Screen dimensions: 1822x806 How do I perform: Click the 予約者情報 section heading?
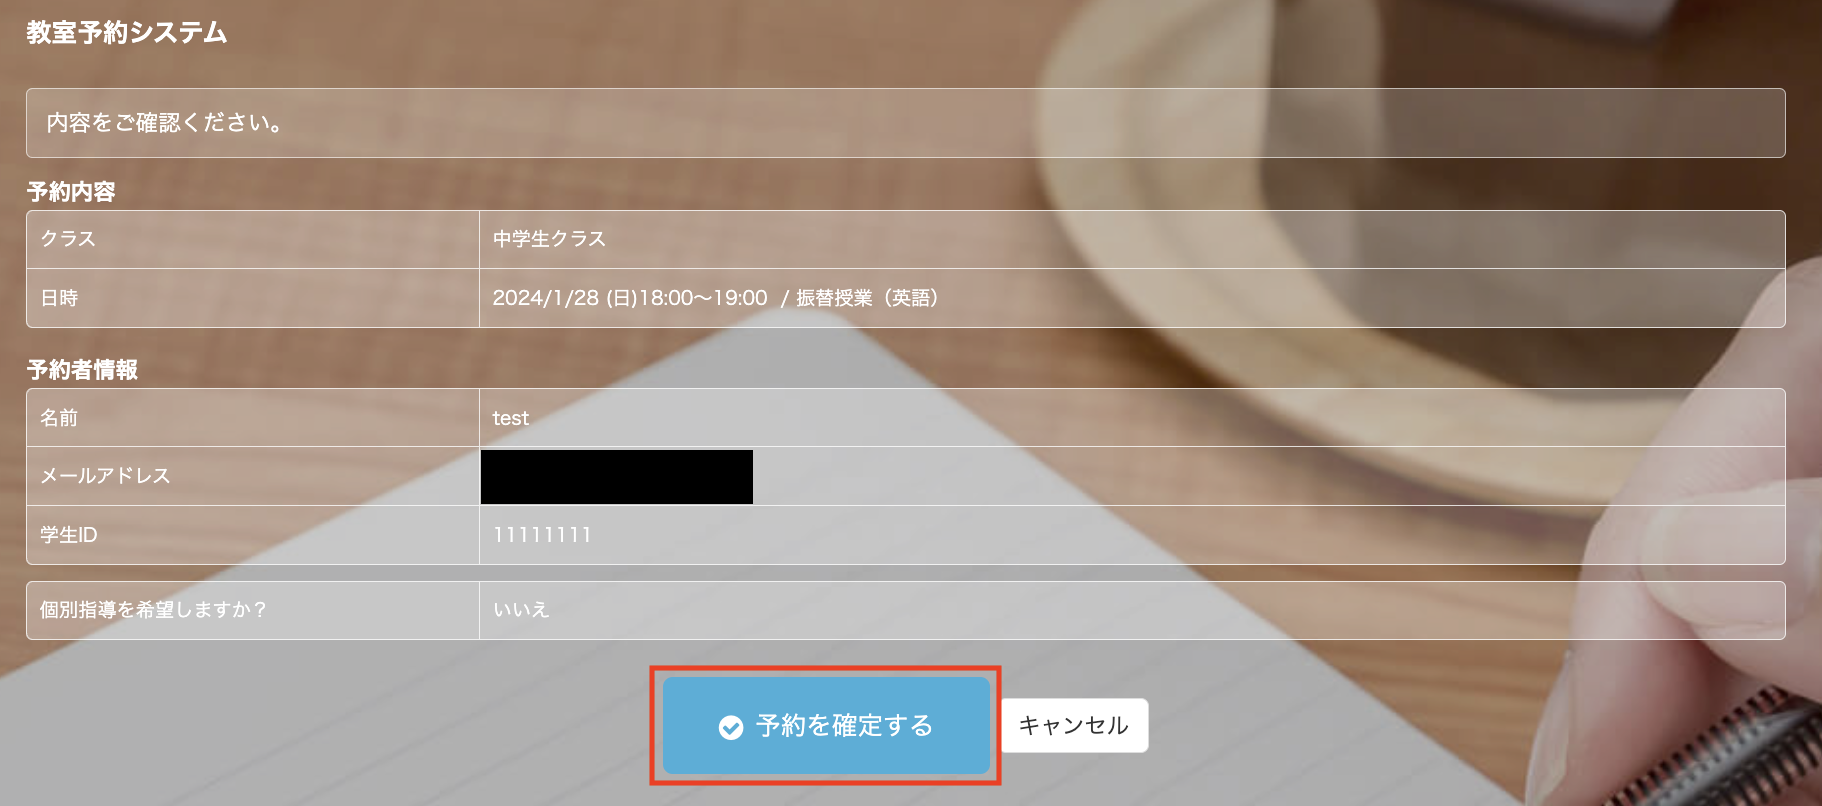[82, 370]
